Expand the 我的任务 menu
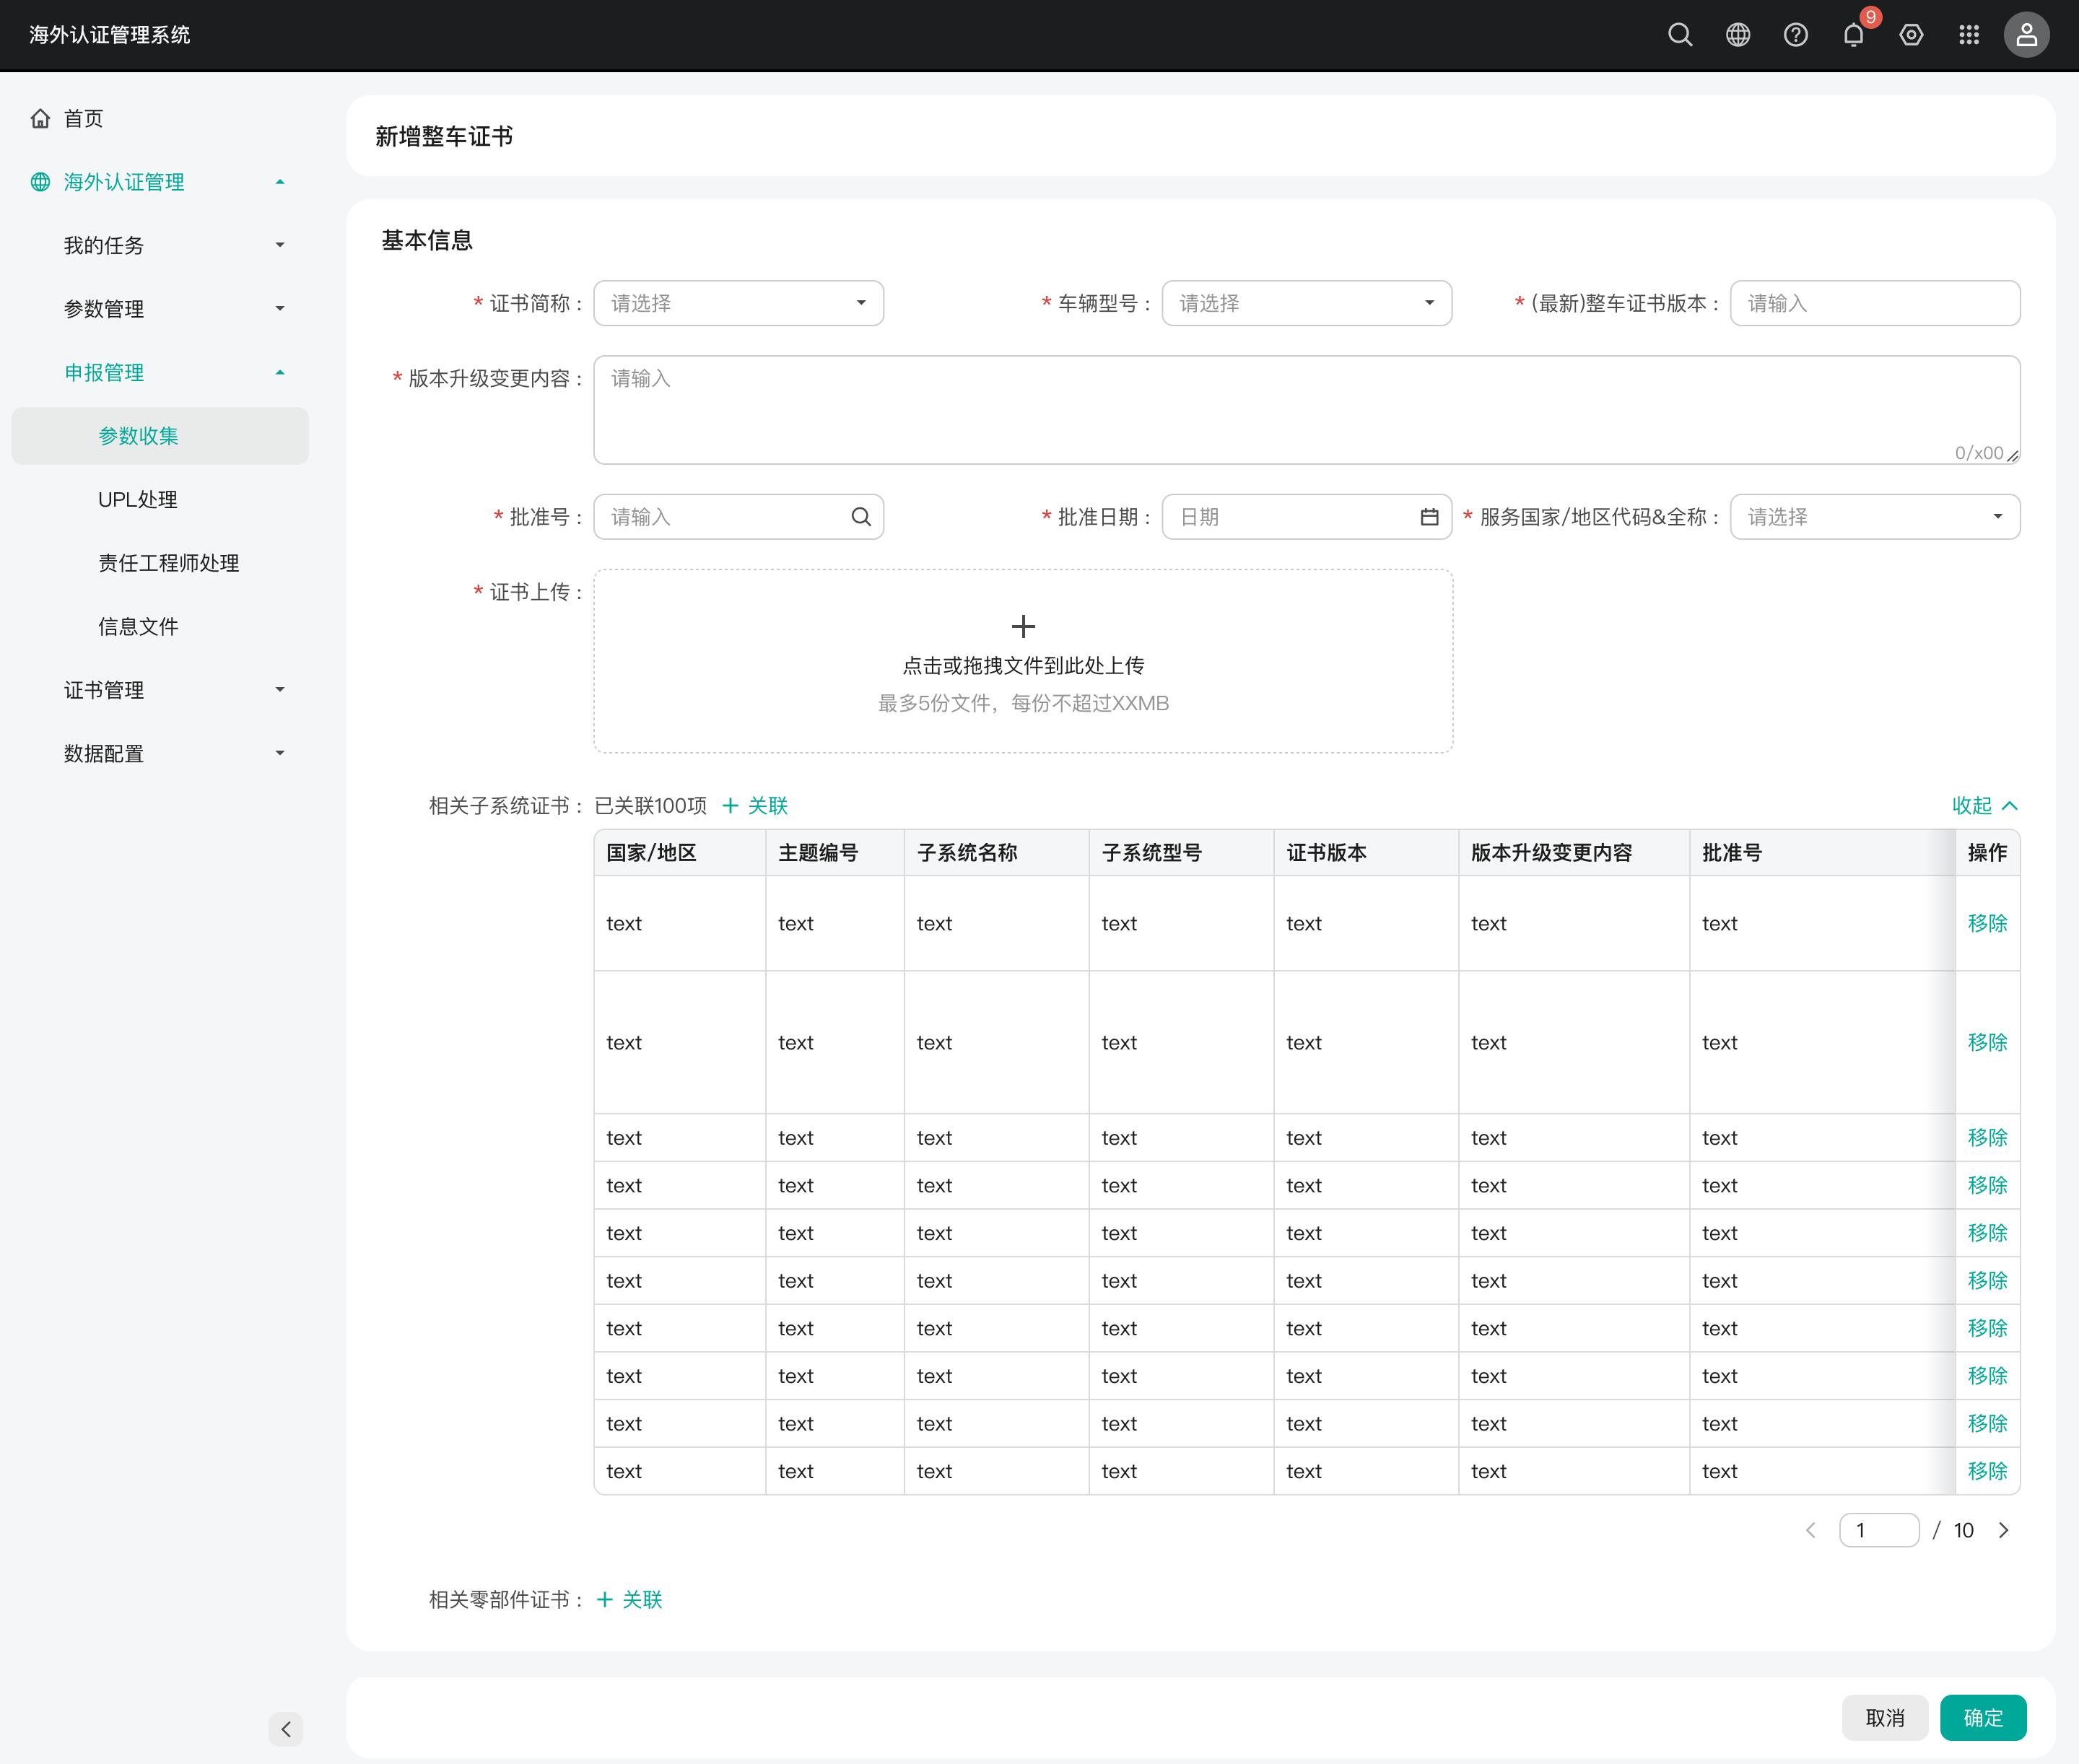Viewport: 2079px width, 1764px height. pos(160,245)
